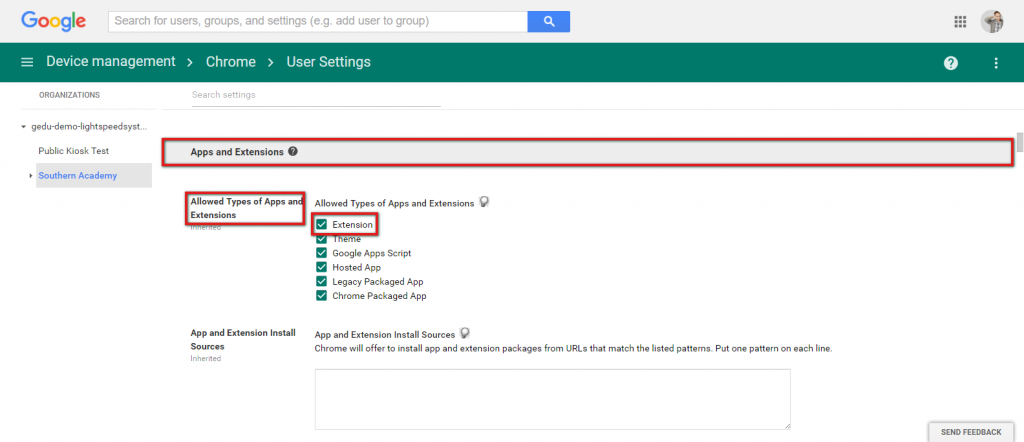Uncheck the Hosted App checkbox
Viewport: 1024px width, 442px height.
click(321, 267)
